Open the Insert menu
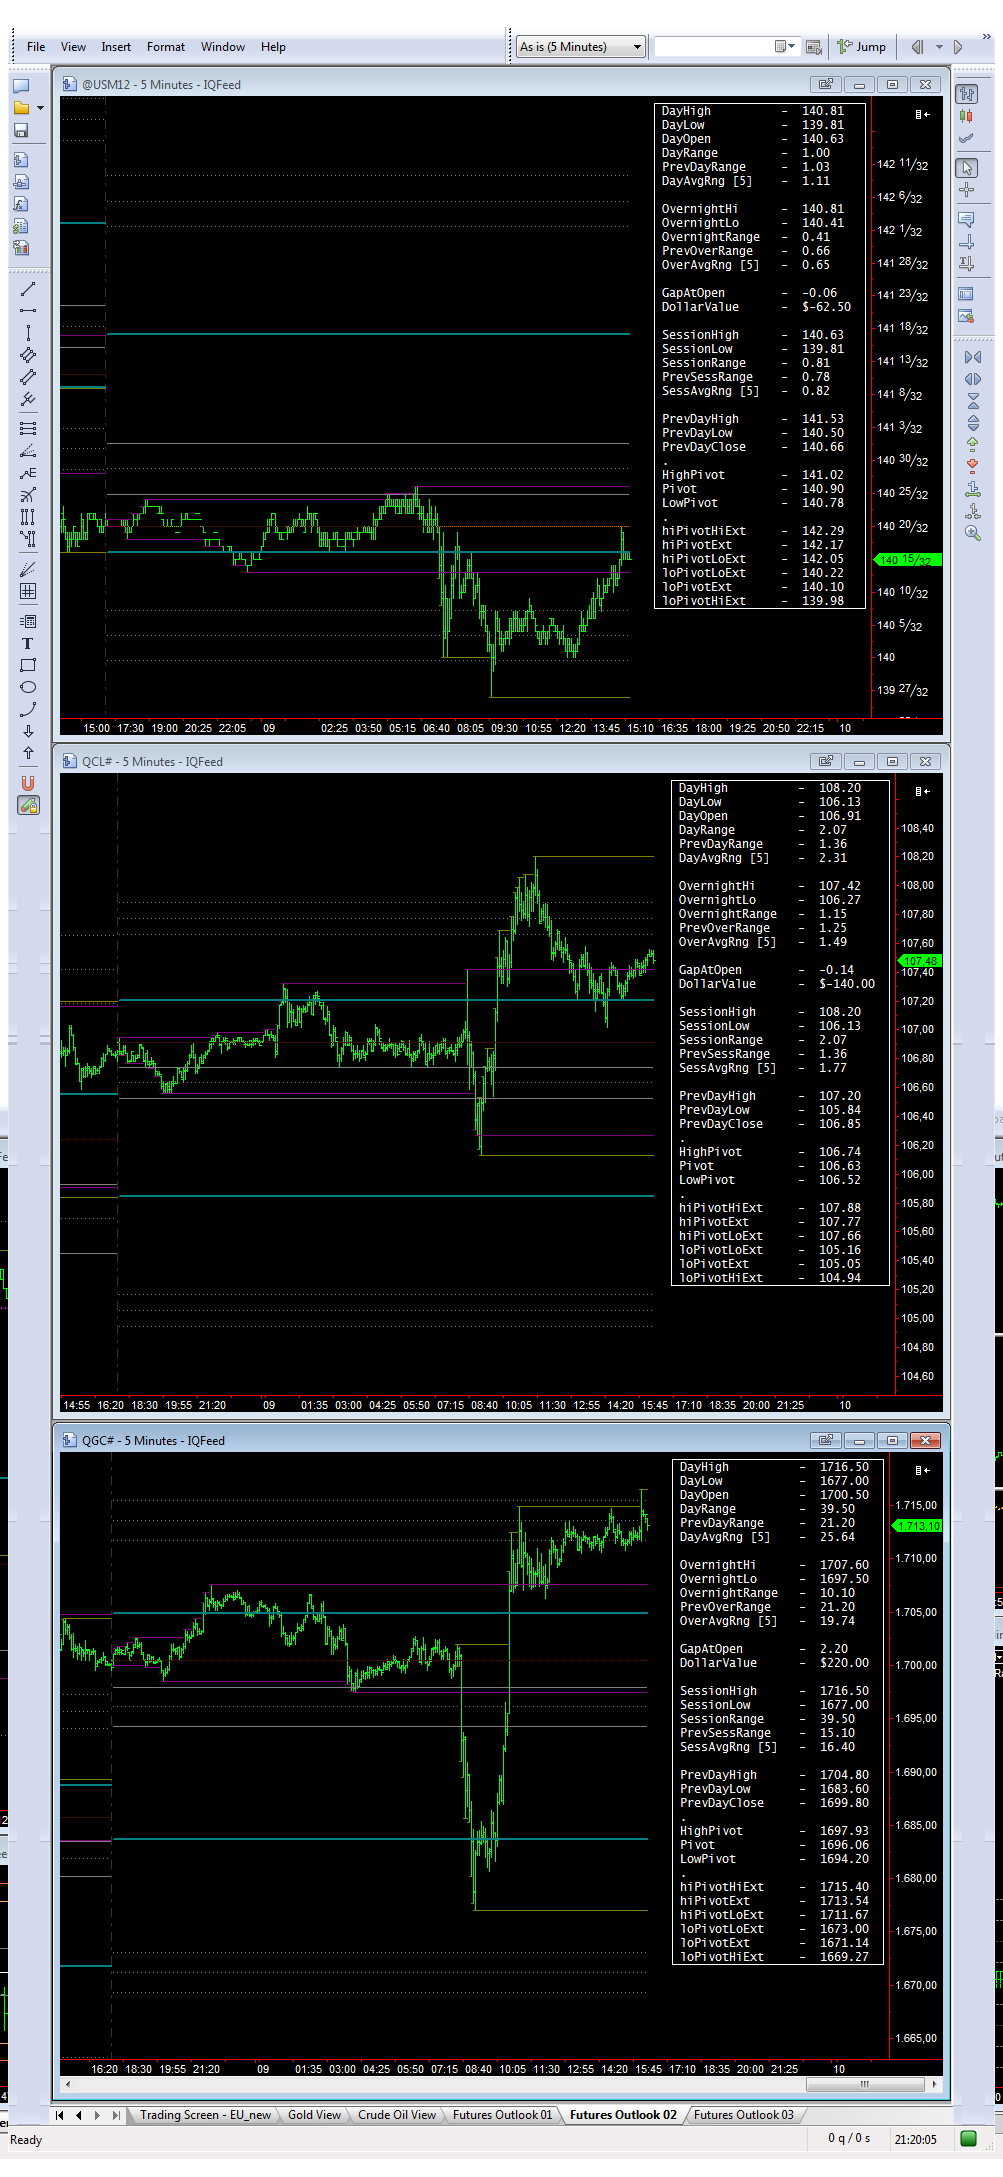Viewport: 1003px width, 2177px height. tap(116, 47)
